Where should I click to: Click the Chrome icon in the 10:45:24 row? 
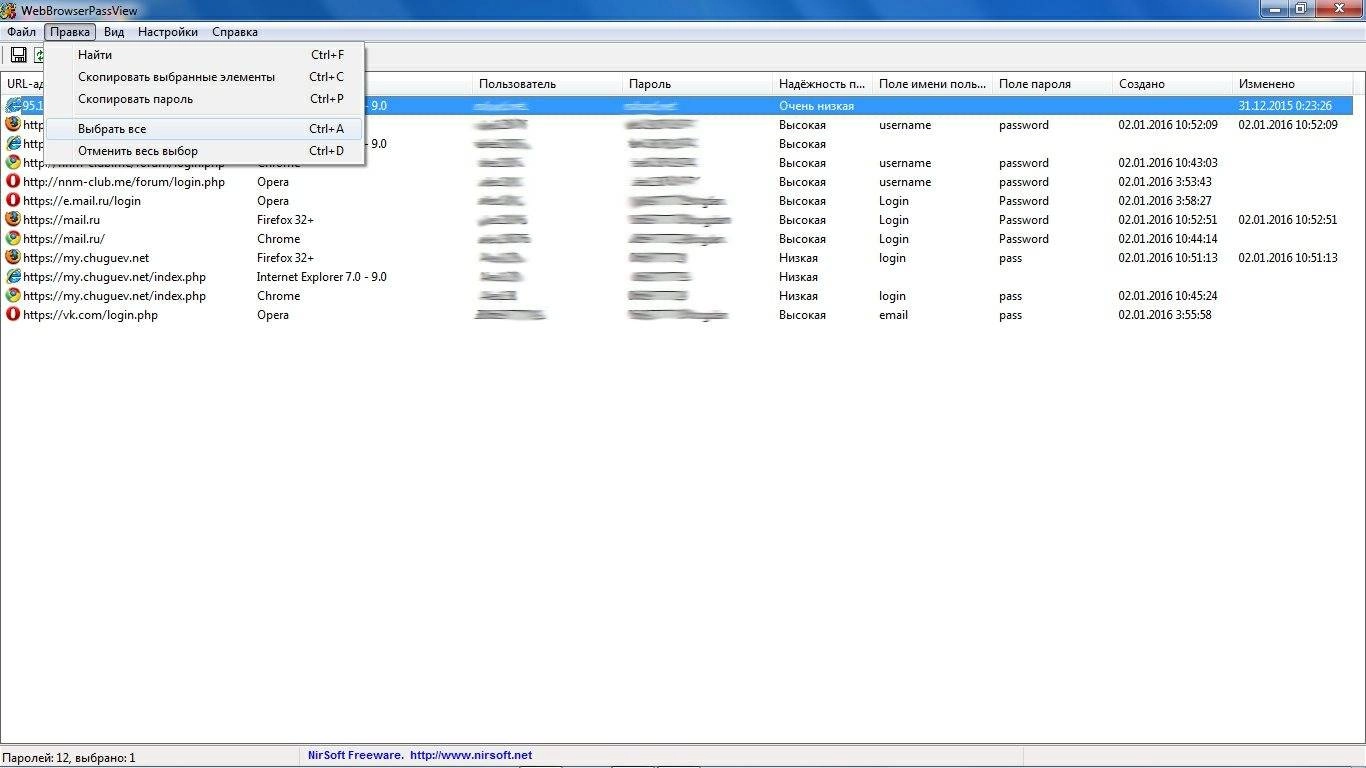point(13,296)
